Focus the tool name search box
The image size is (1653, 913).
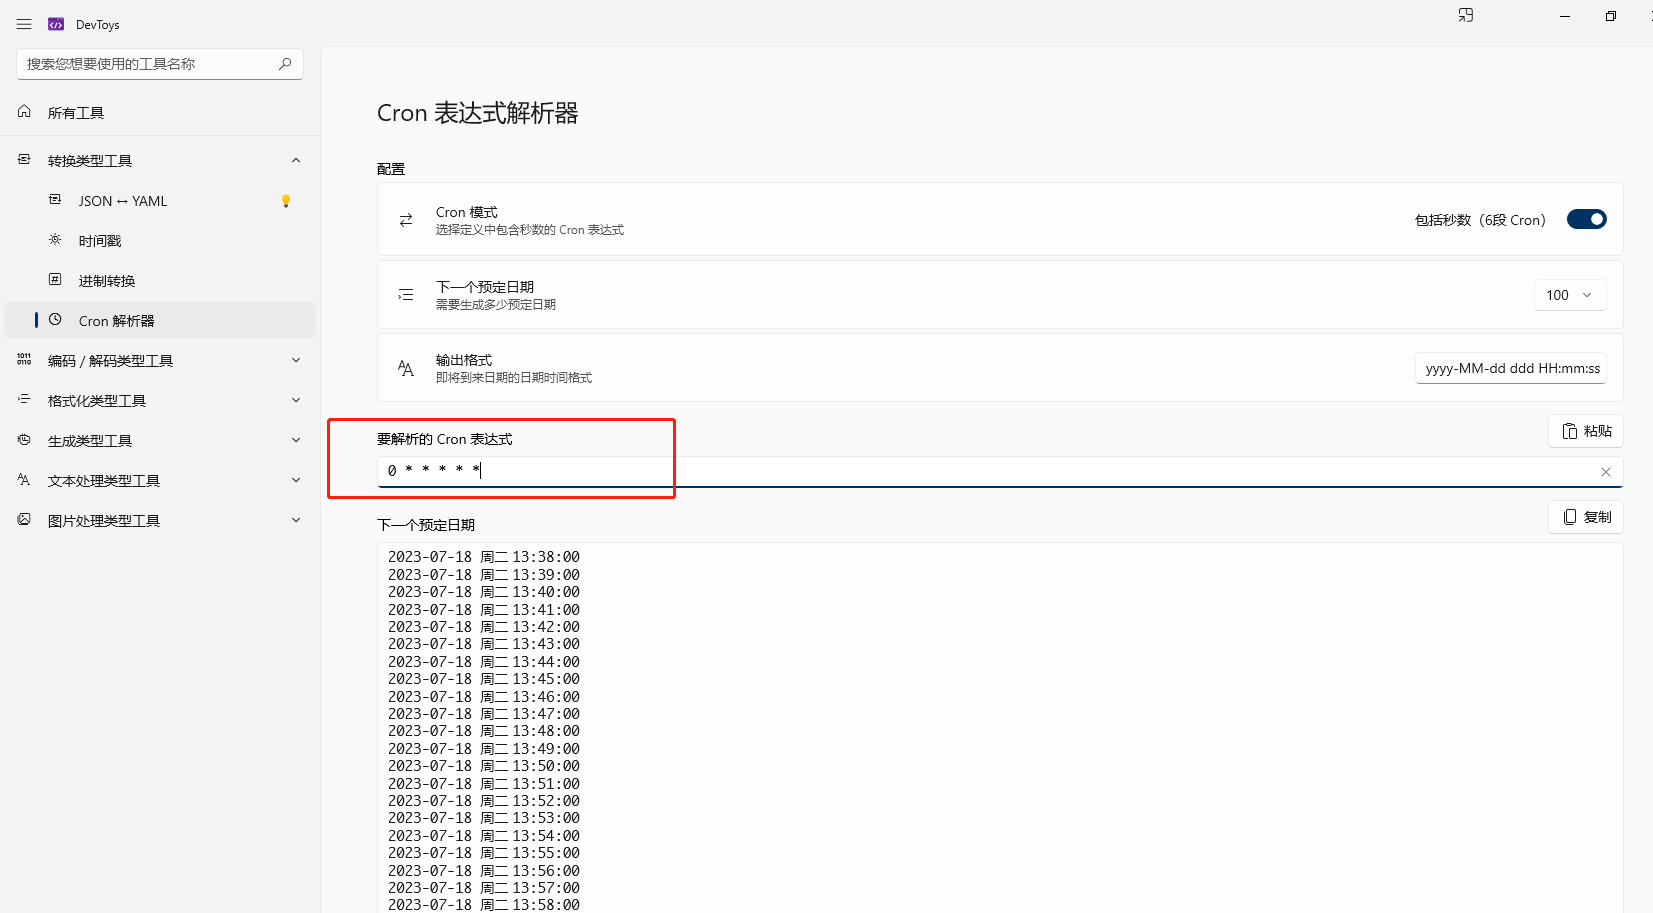point(160,64)
